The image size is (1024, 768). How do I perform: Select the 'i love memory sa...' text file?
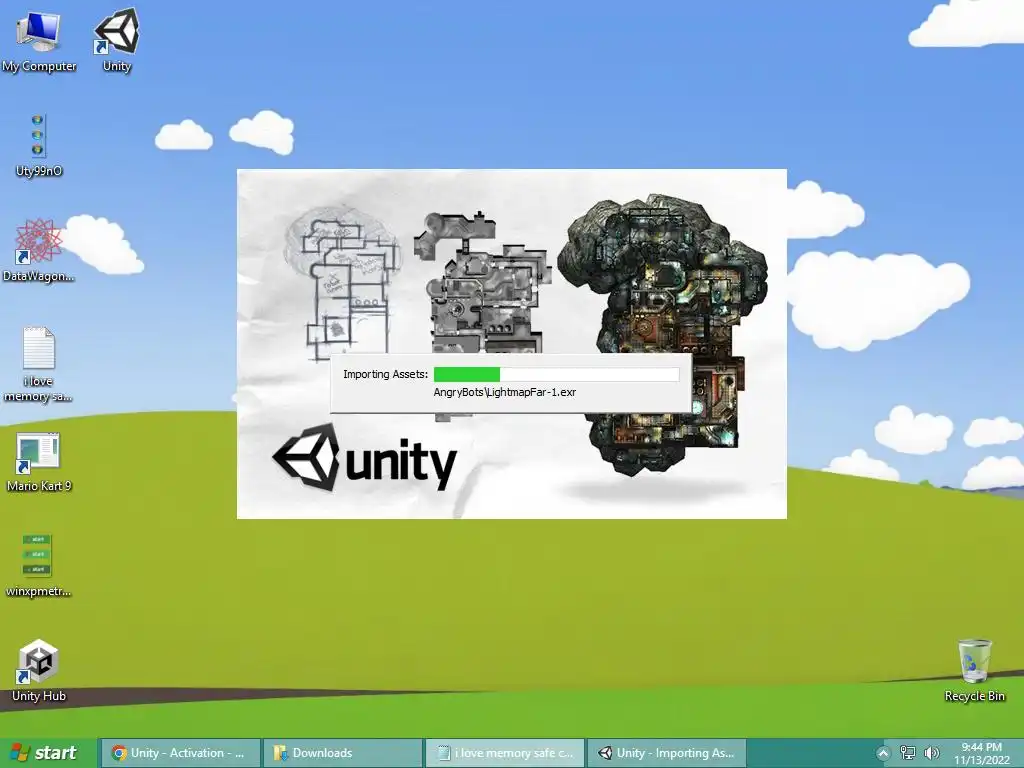[39, 364]
